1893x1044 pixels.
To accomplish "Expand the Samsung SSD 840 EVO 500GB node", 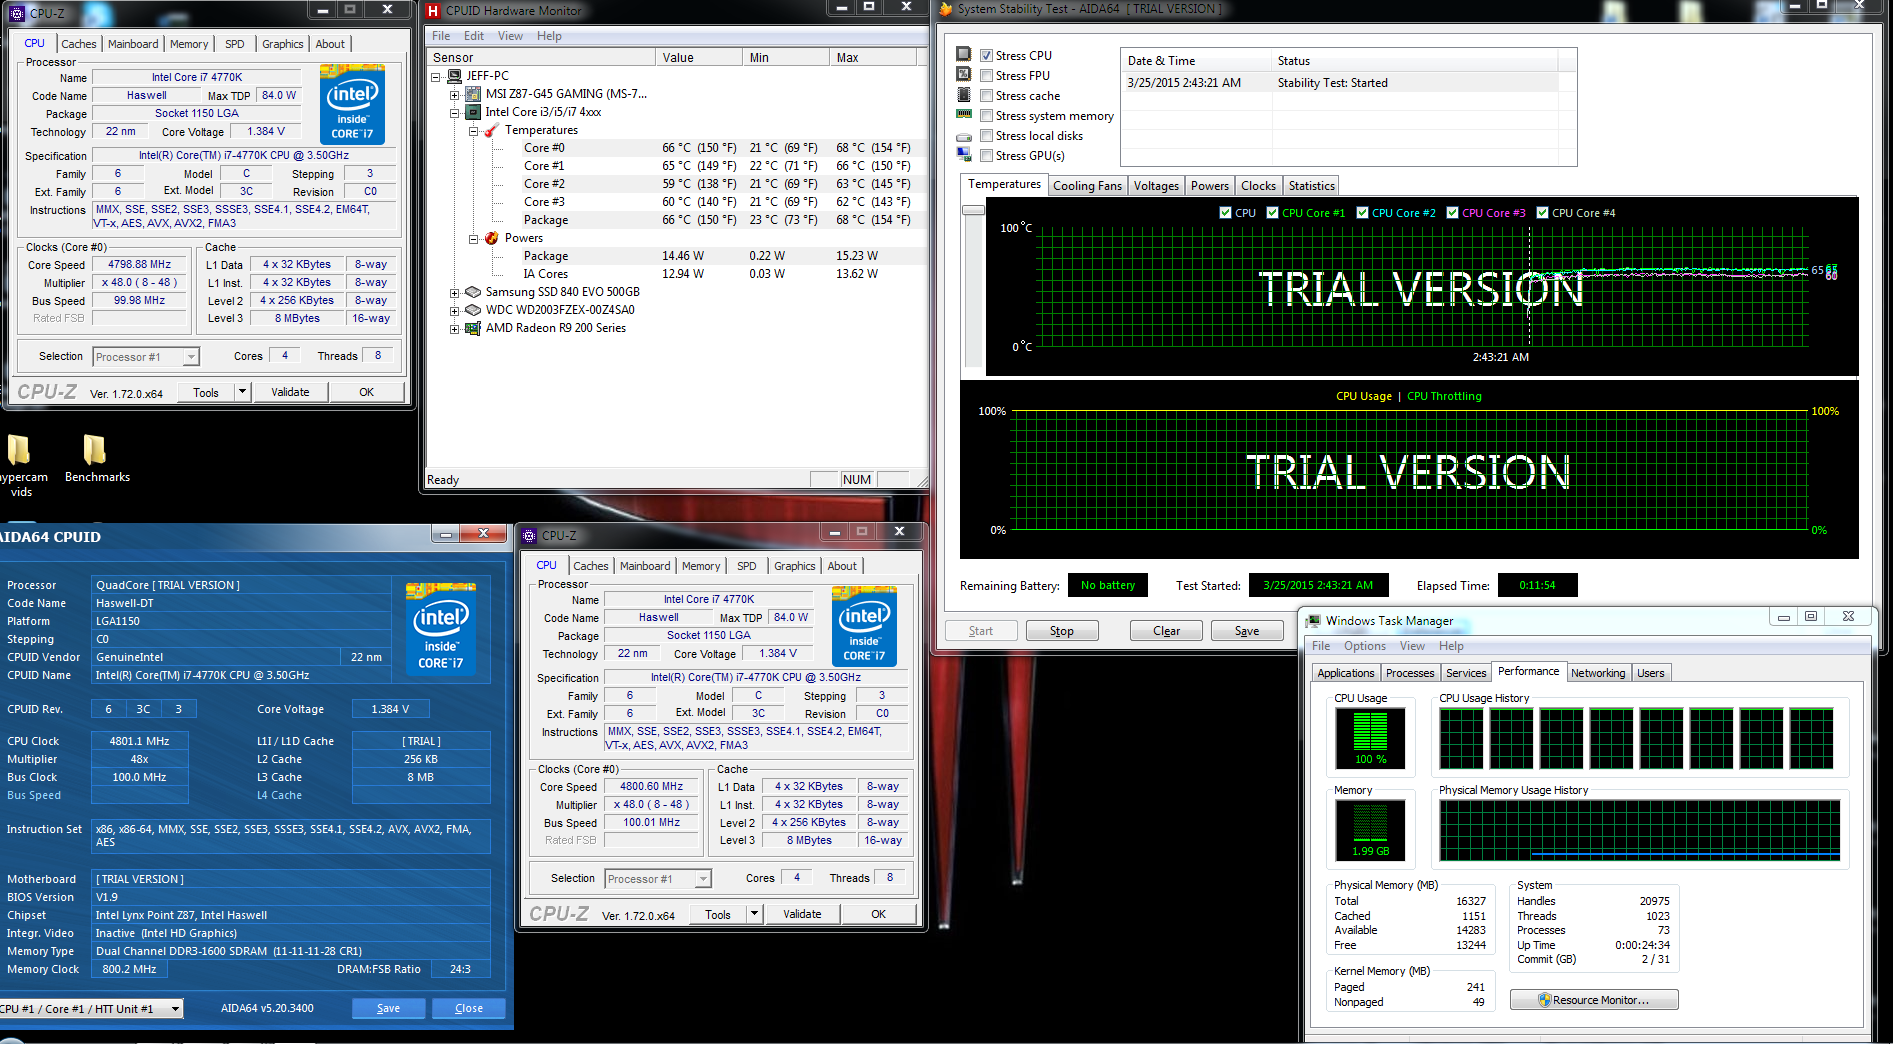I will (455, 293).
